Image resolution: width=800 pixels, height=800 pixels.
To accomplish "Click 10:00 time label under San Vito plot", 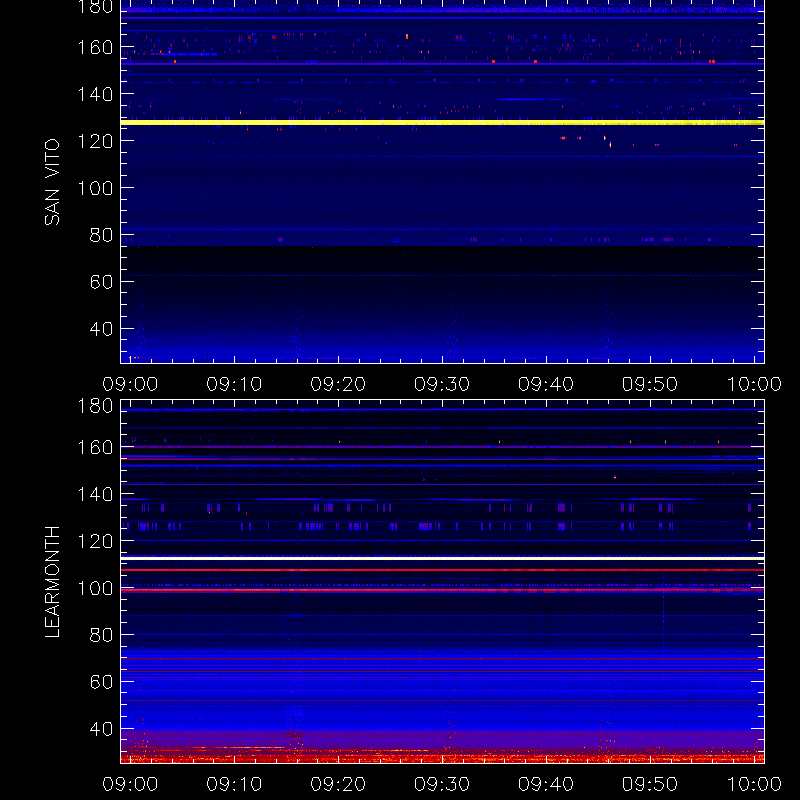I will click(754, 384).
